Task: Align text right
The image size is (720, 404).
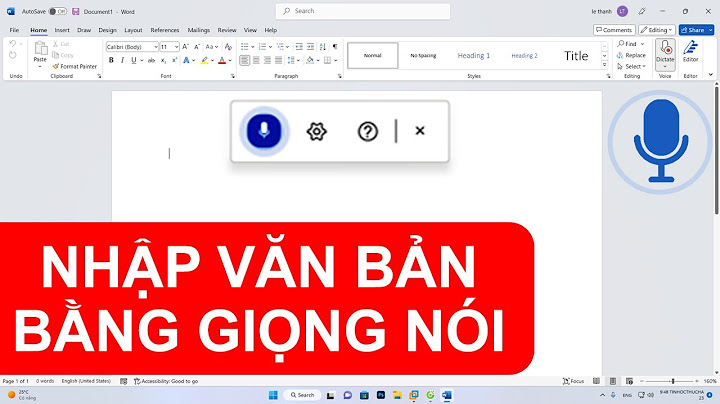Action: [267, 60]
